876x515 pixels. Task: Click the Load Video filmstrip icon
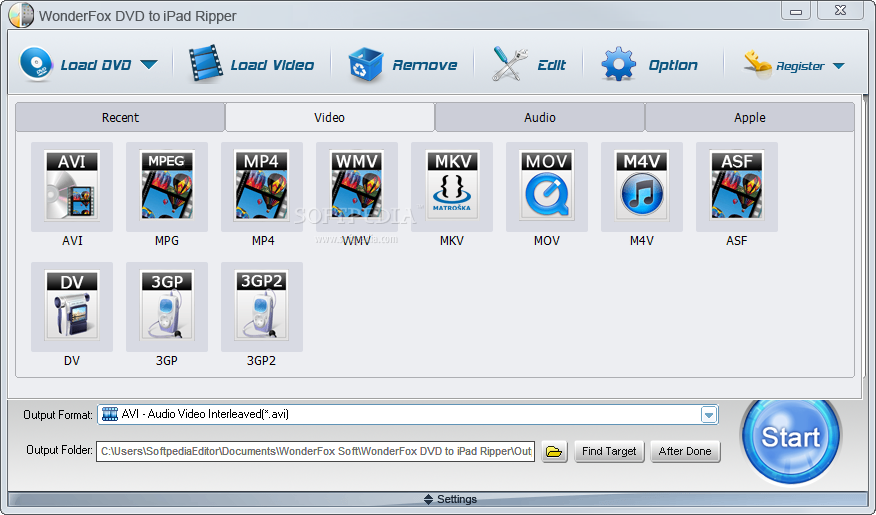pos(206,64)
